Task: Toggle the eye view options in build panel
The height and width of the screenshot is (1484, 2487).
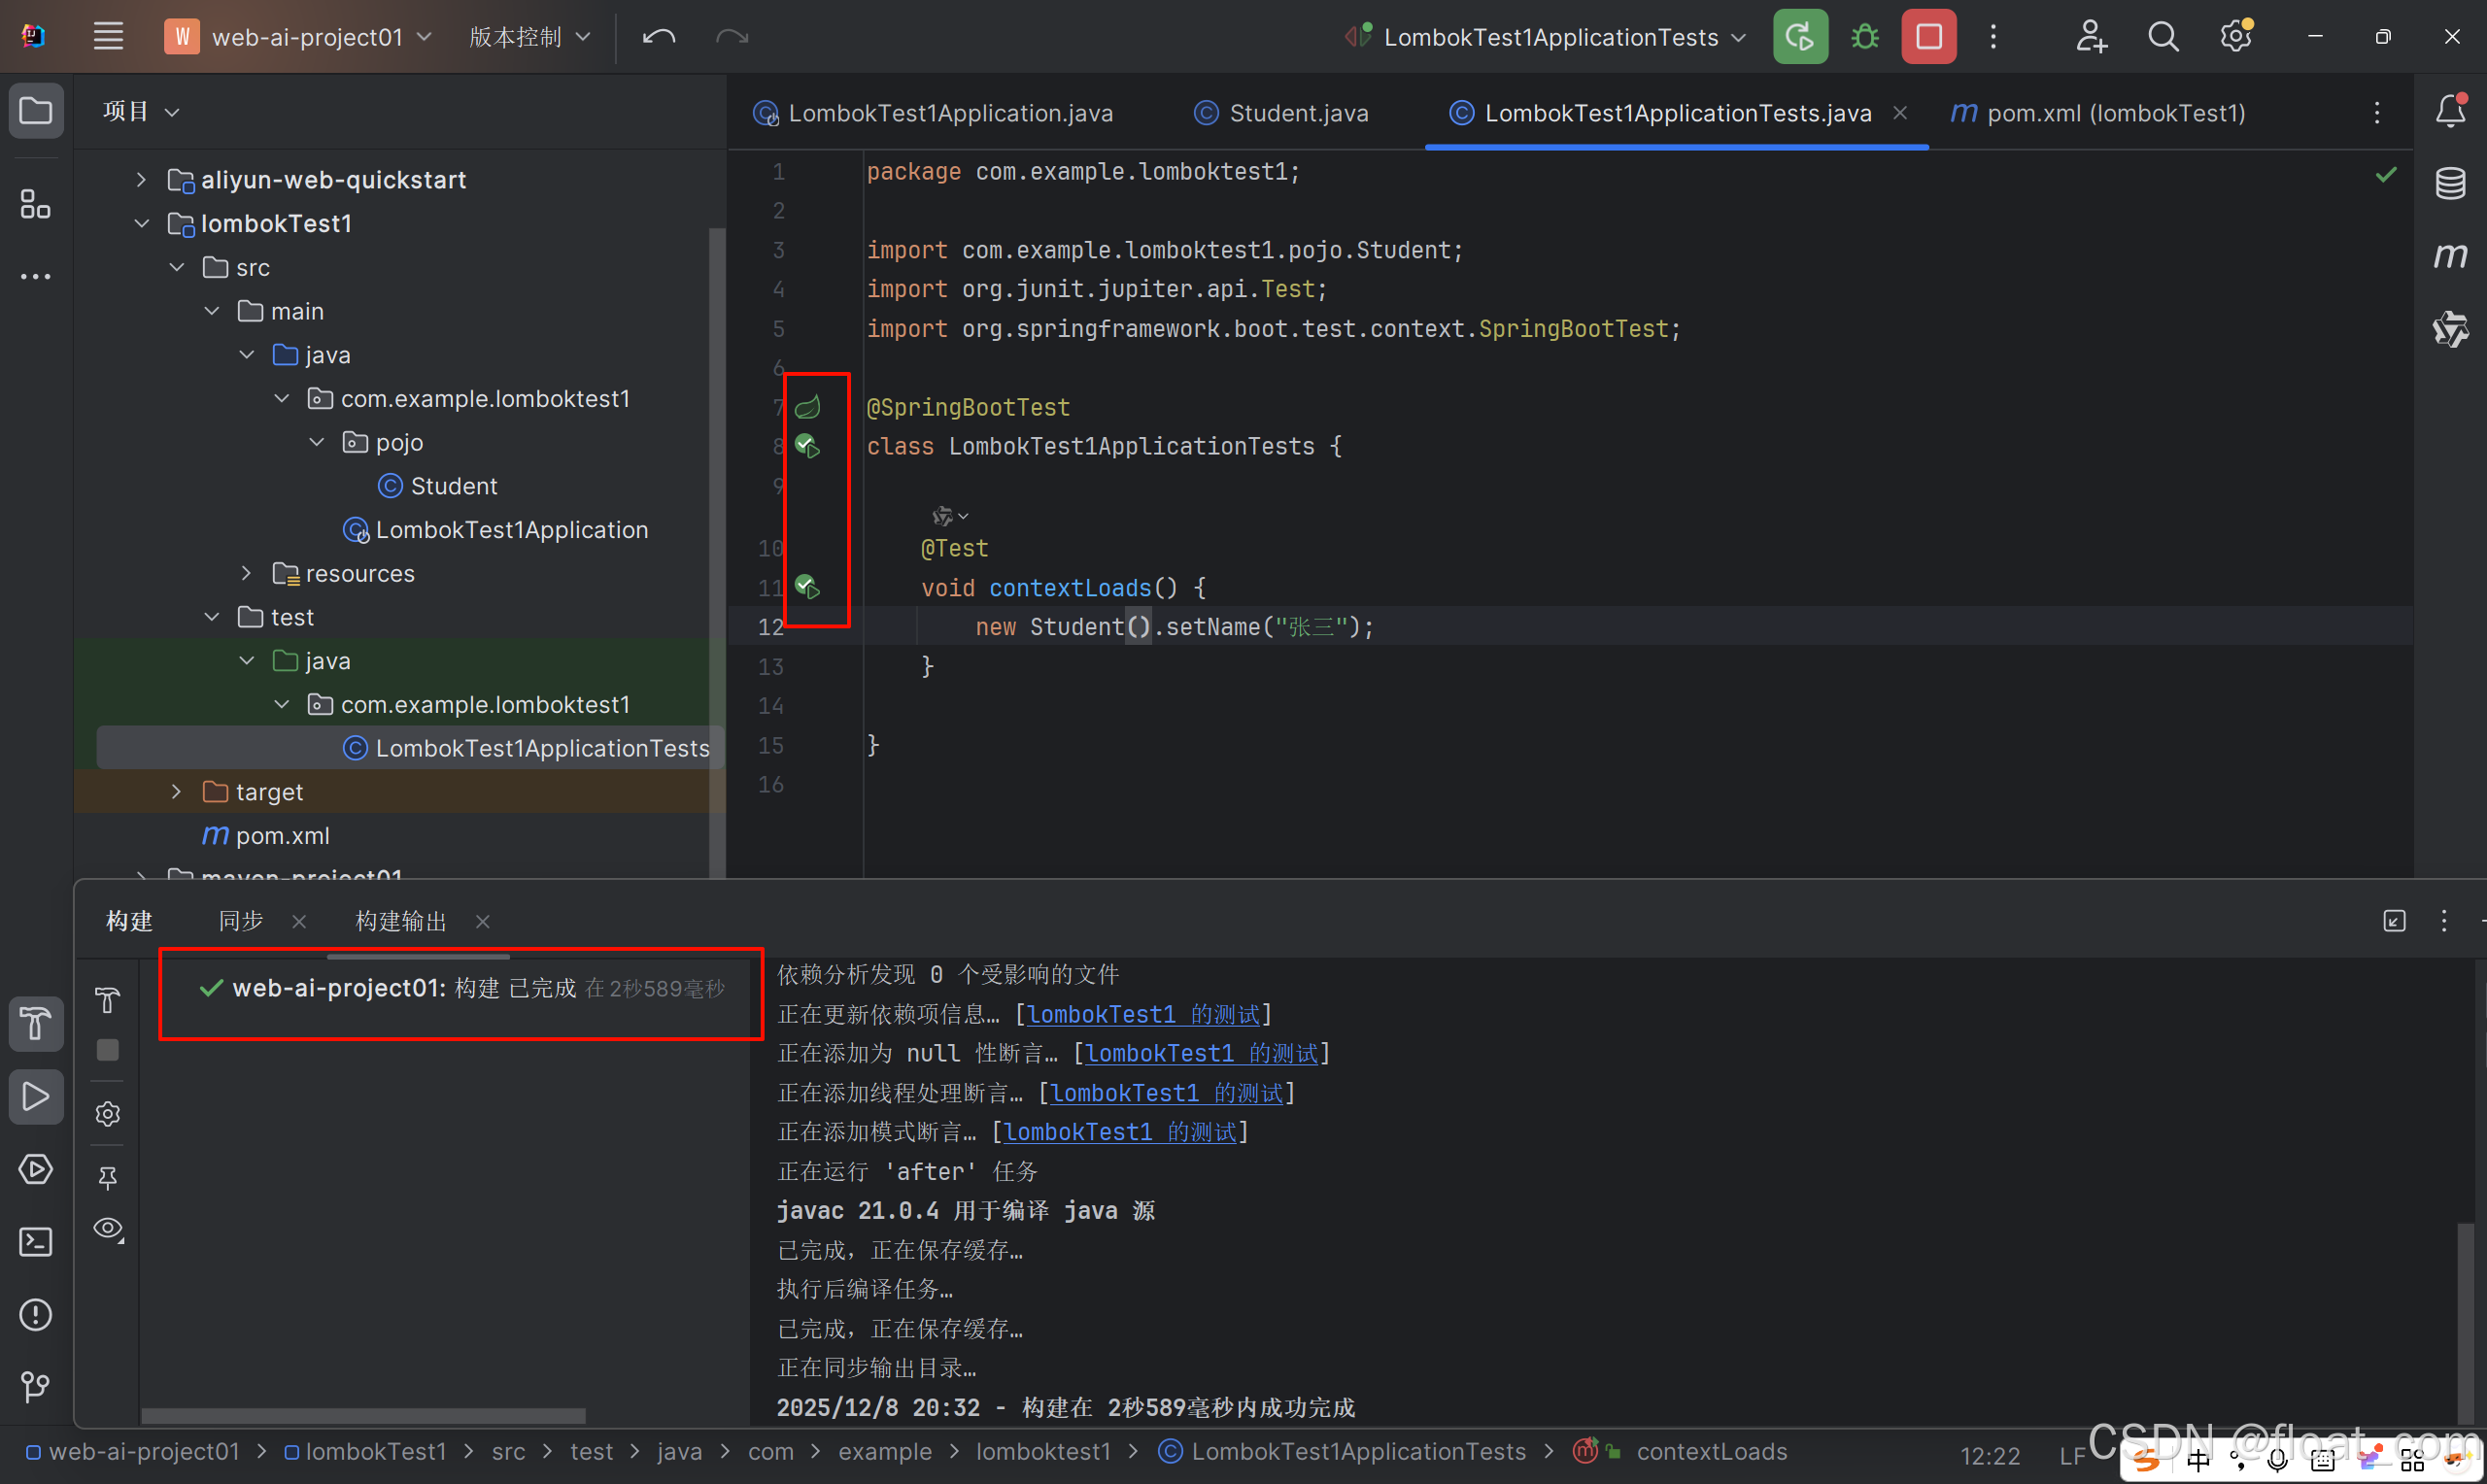Action: tap(108, 1228)
